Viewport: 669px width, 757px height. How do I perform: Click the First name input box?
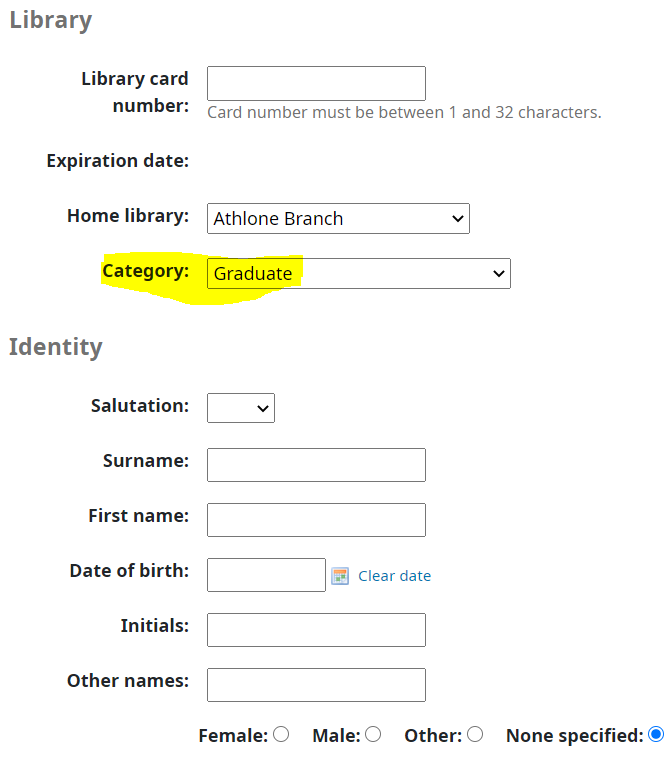coord(316,520)
